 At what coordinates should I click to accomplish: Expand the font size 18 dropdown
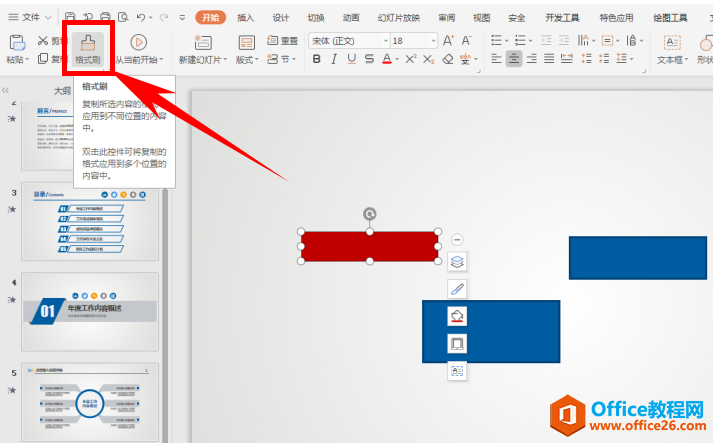click(x=412, y=40)
